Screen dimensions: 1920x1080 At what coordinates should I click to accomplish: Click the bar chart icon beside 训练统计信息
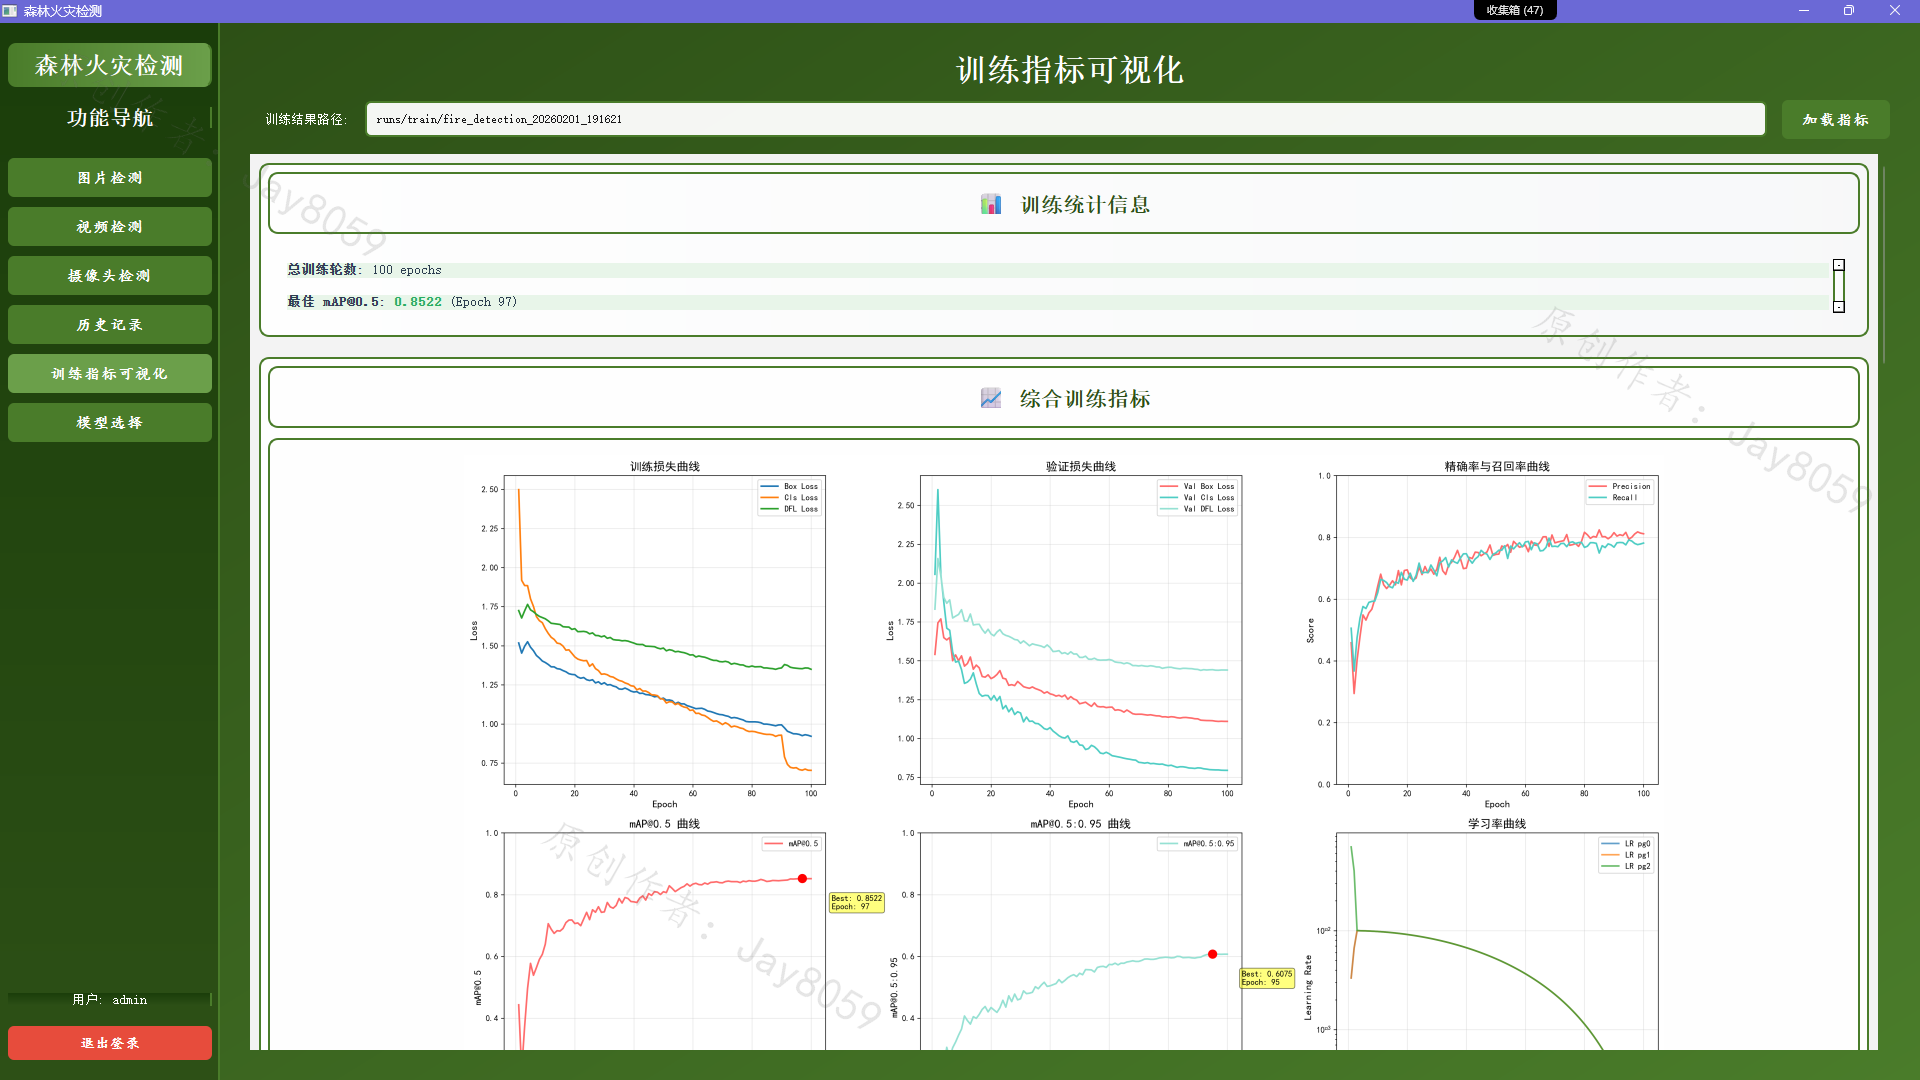pos(991,204)
